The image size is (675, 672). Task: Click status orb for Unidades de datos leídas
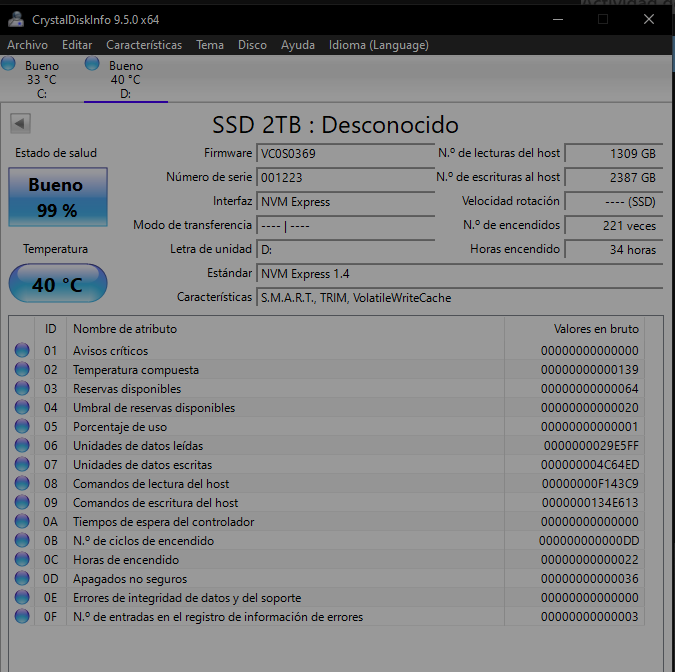point(22,445)
